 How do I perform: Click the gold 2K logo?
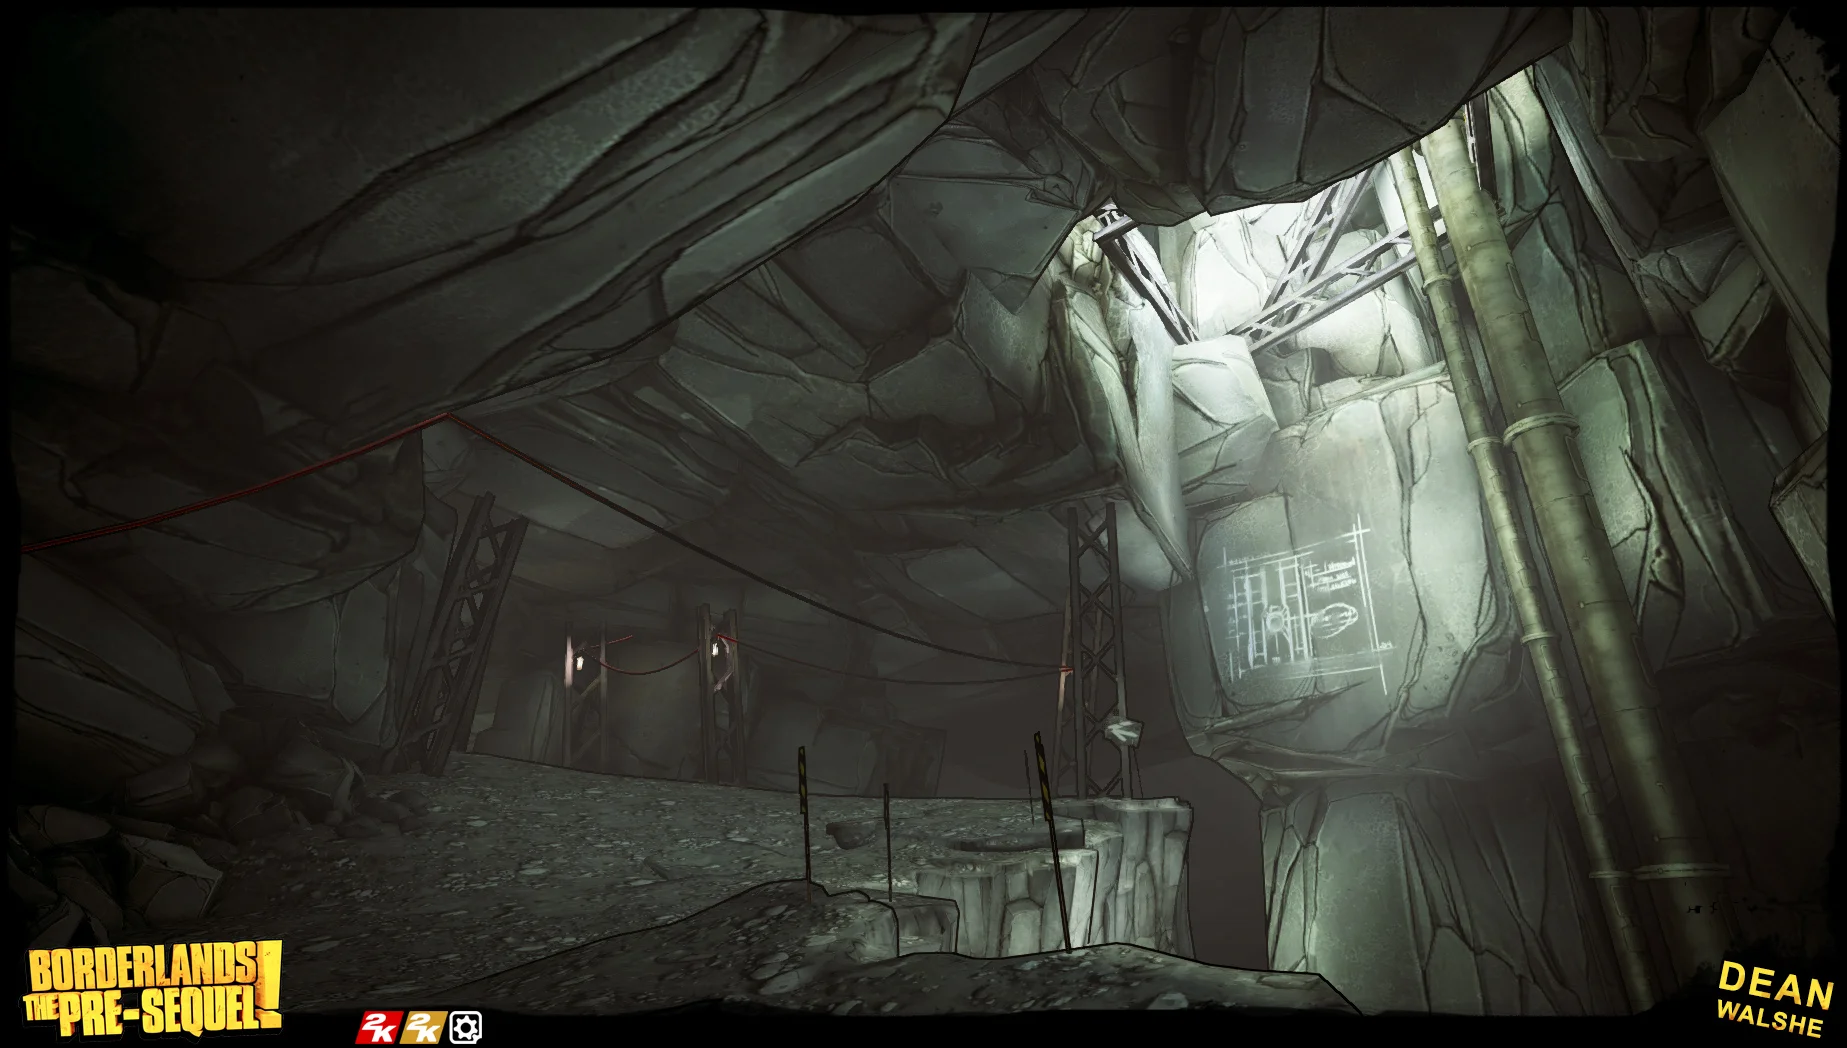(423, 1027)
